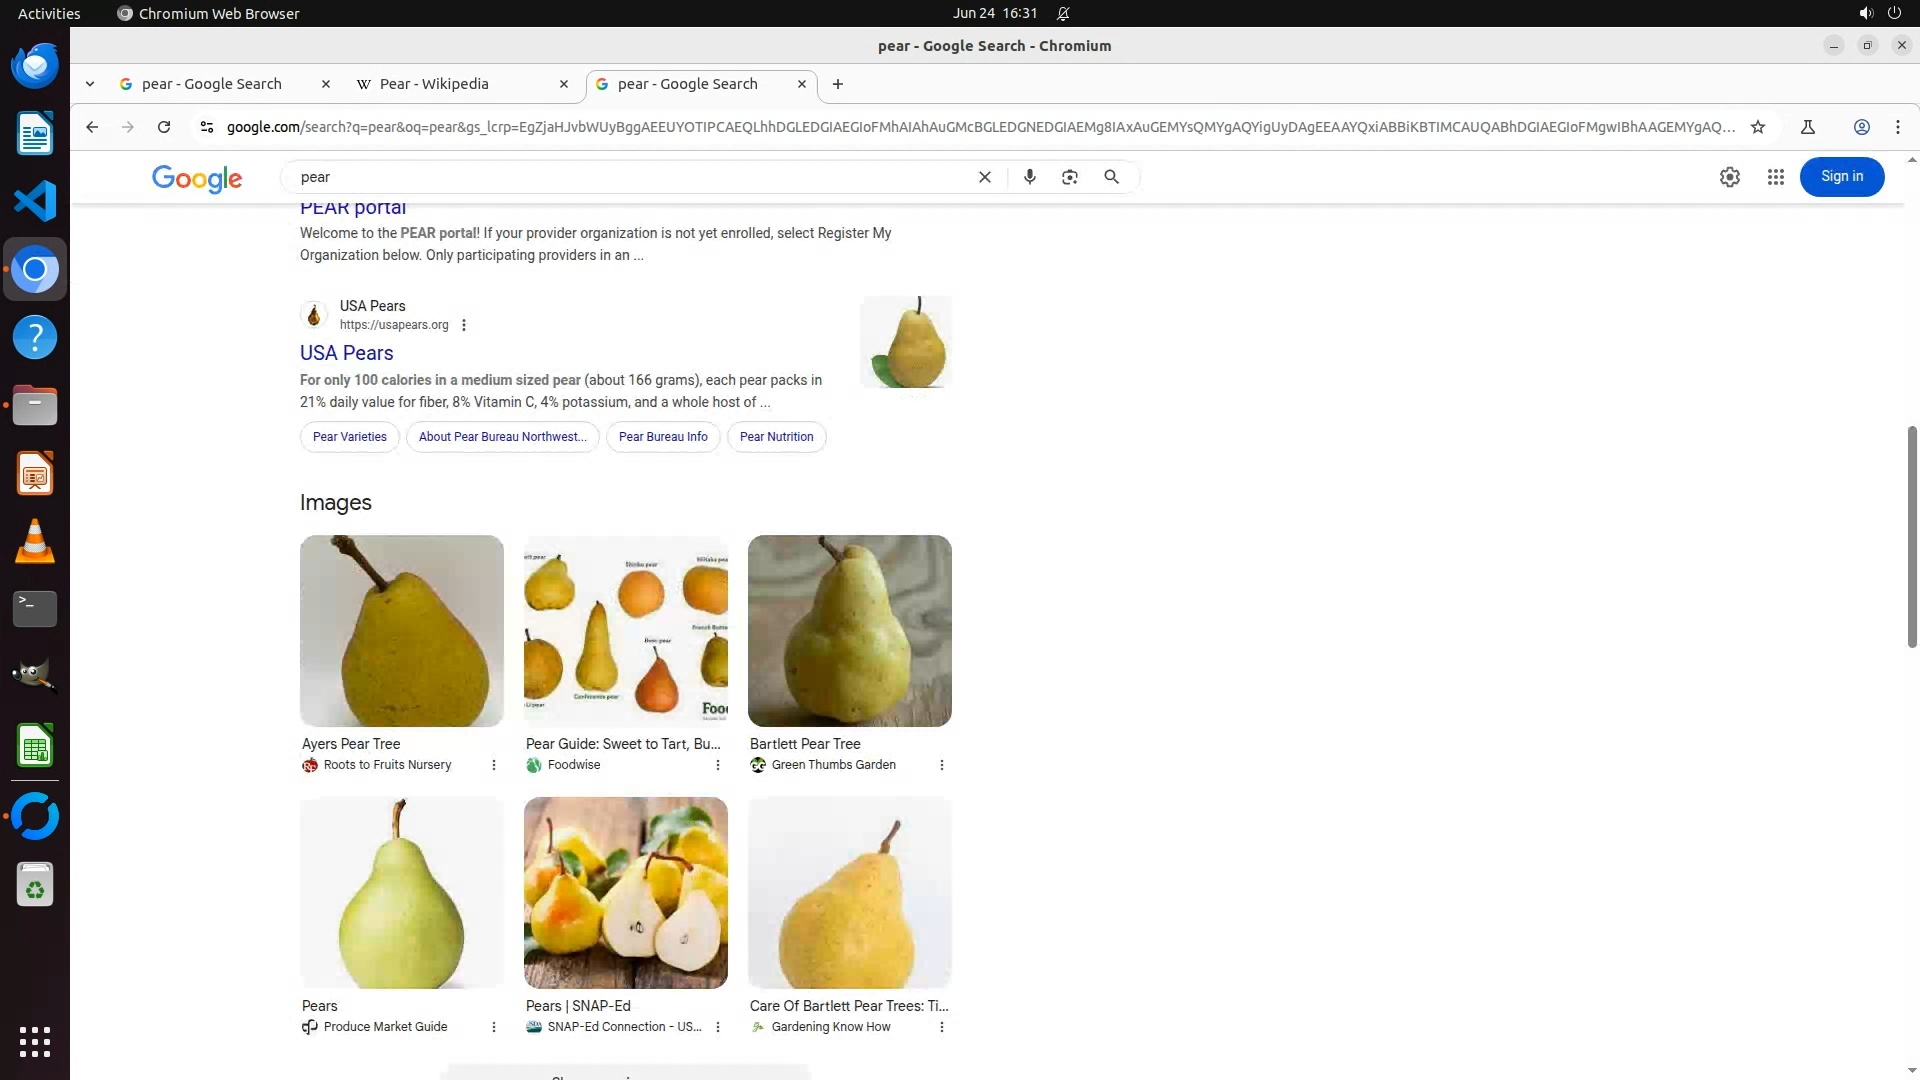Click the magnifier search icon
Image resolution: width=1920 pixels, height=1080 pixels.
pyautogui.click(x=1111, y=177)
